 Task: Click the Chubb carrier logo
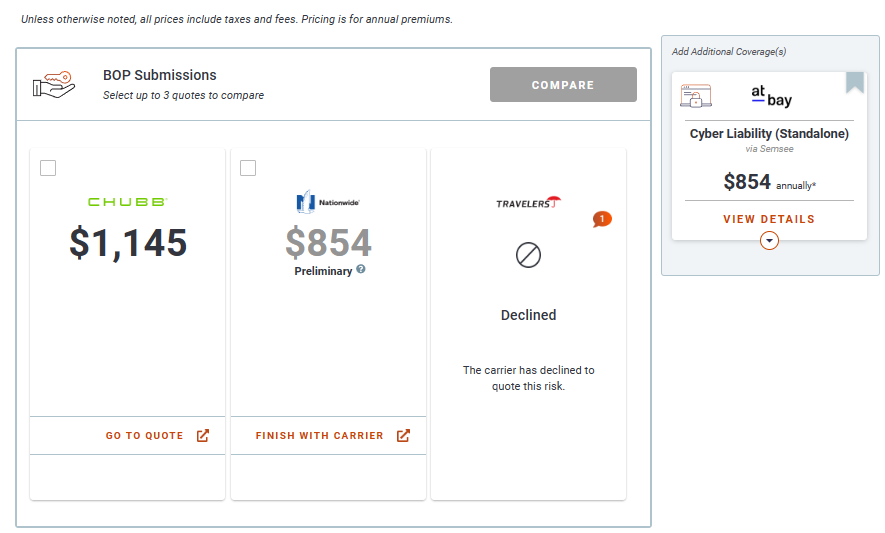pyautogui.click(x=127, y=202)
